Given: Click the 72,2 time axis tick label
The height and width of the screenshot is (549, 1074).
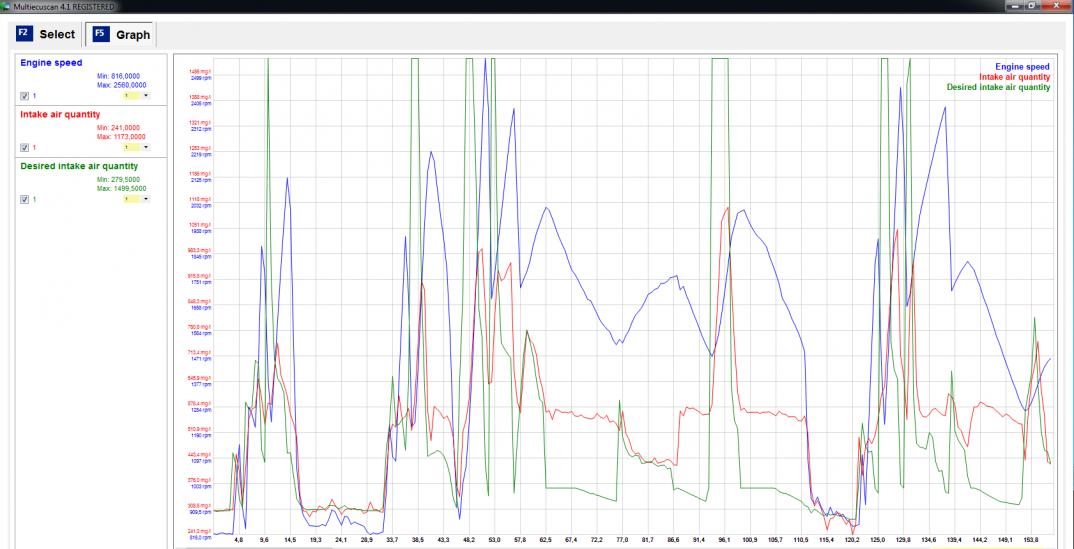Looking at the screenshot, I should 597,540.
